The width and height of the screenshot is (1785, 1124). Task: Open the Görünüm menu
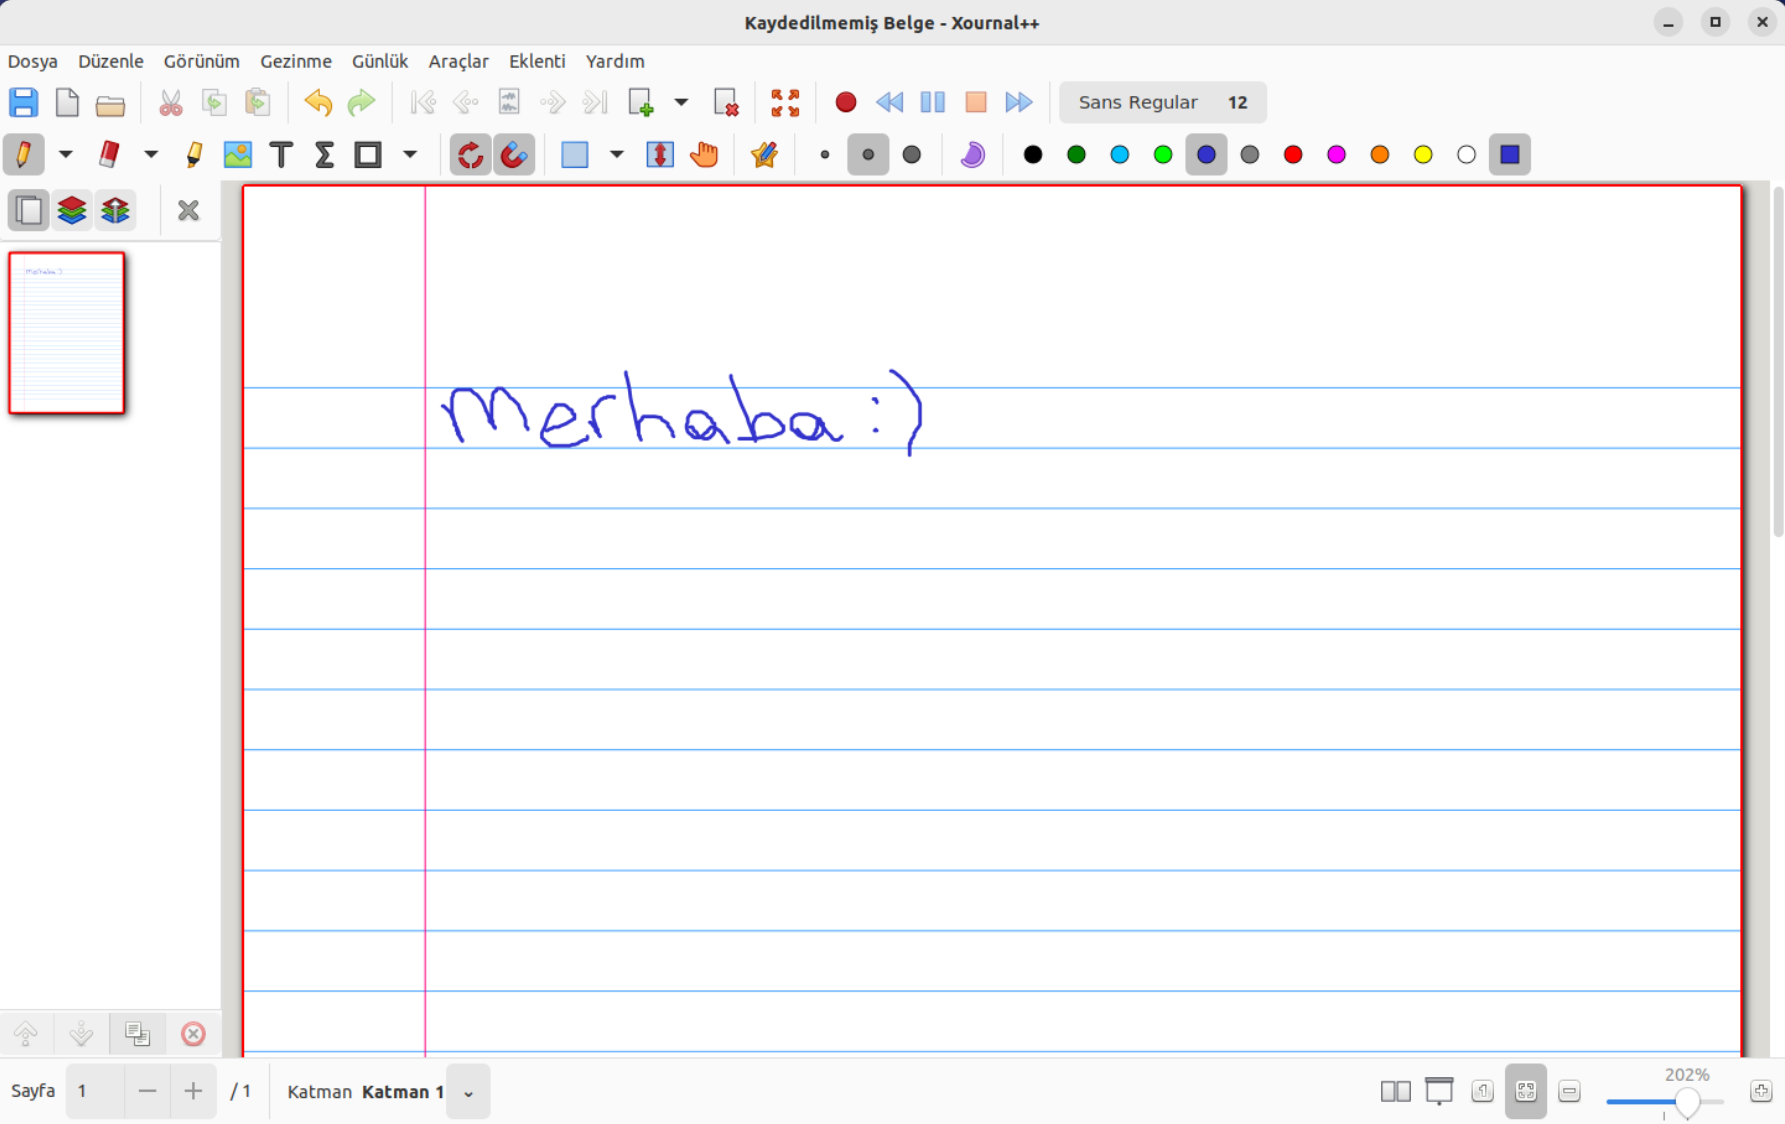pyautogui.click(x=201, y=61)
